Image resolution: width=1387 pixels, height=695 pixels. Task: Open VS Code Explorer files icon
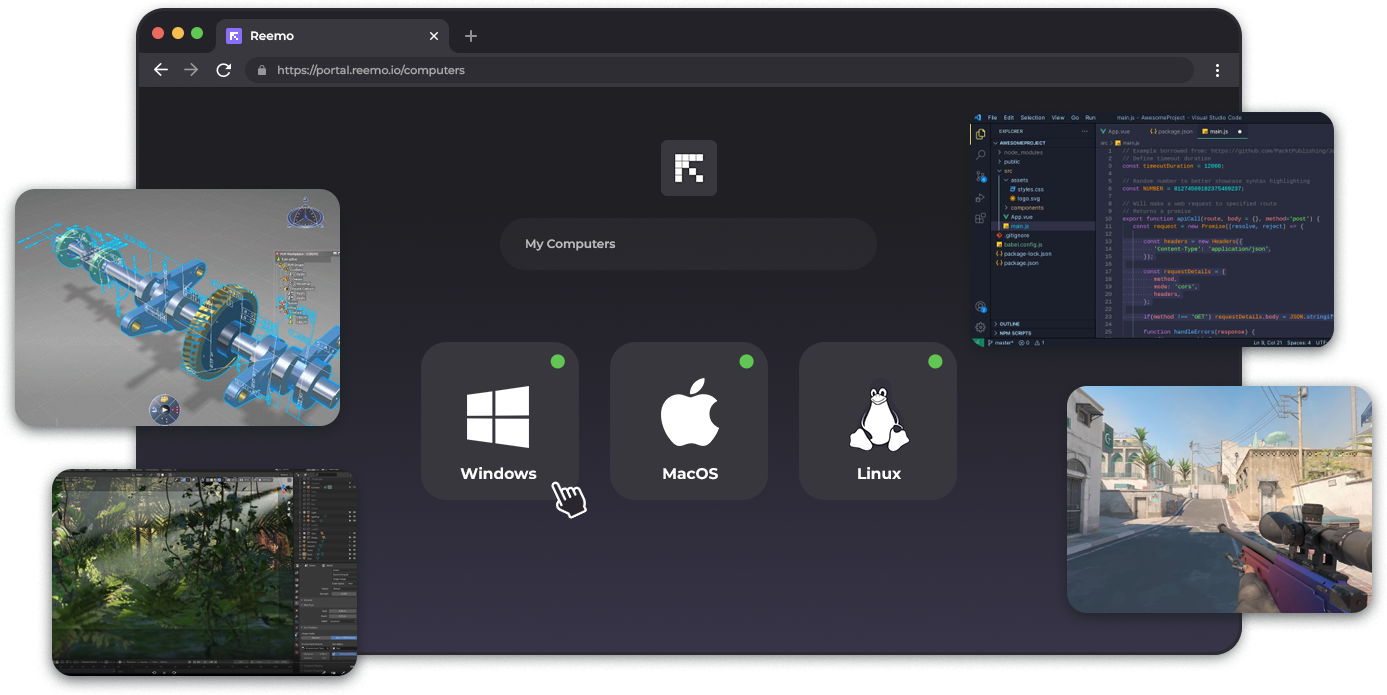980,134
